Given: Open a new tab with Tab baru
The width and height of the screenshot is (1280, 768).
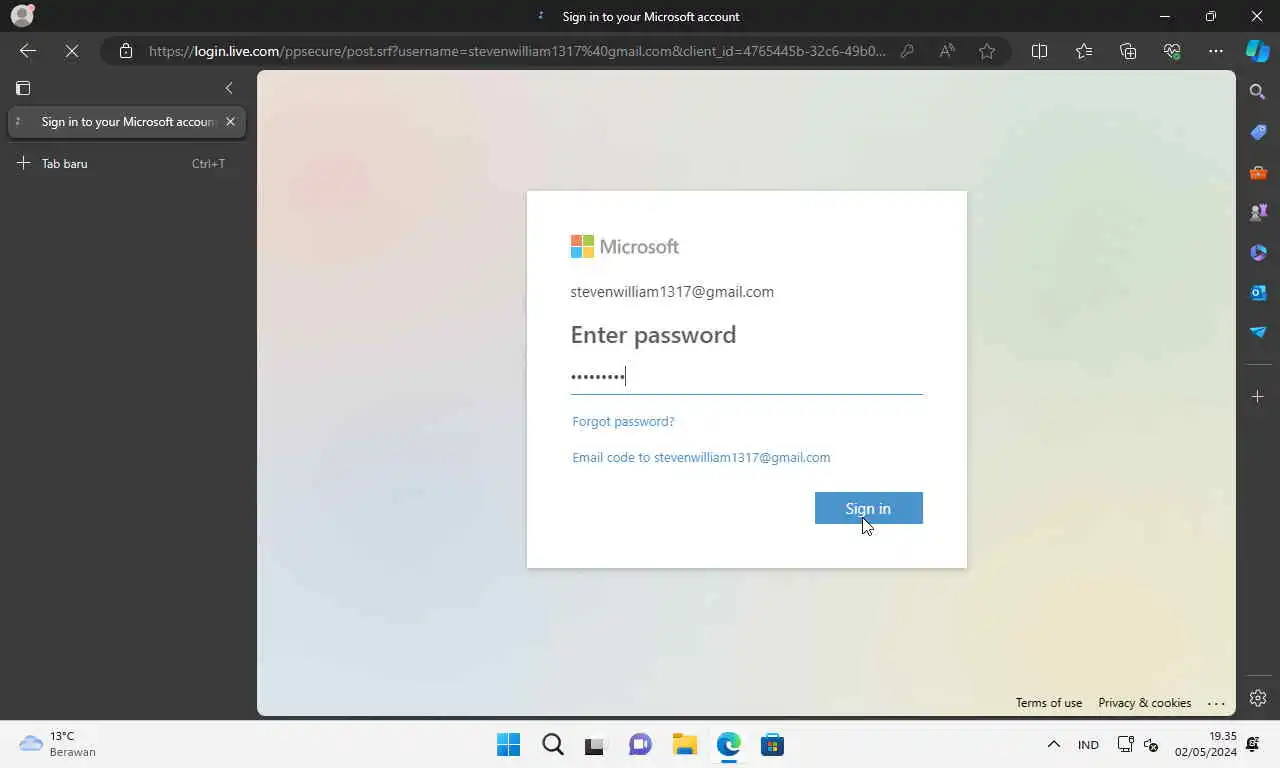Looking at the screenshot, I should 127,163.
